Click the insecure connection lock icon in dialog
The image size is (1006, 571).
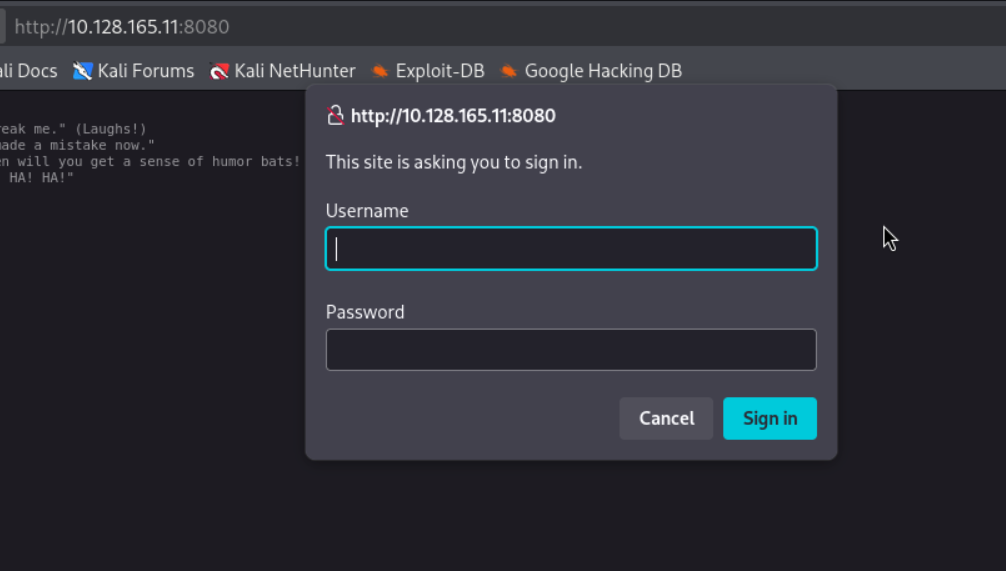pos(335,115)
